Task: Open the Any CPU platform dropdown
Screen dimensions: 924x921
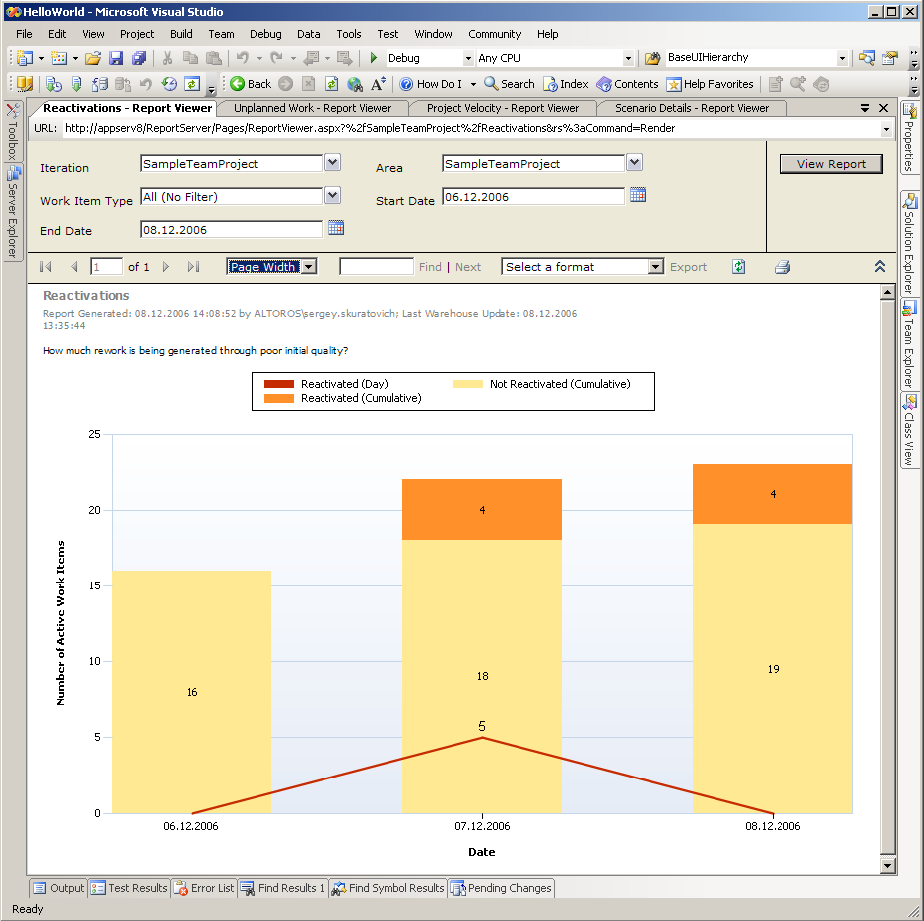Action: point(628,58)
